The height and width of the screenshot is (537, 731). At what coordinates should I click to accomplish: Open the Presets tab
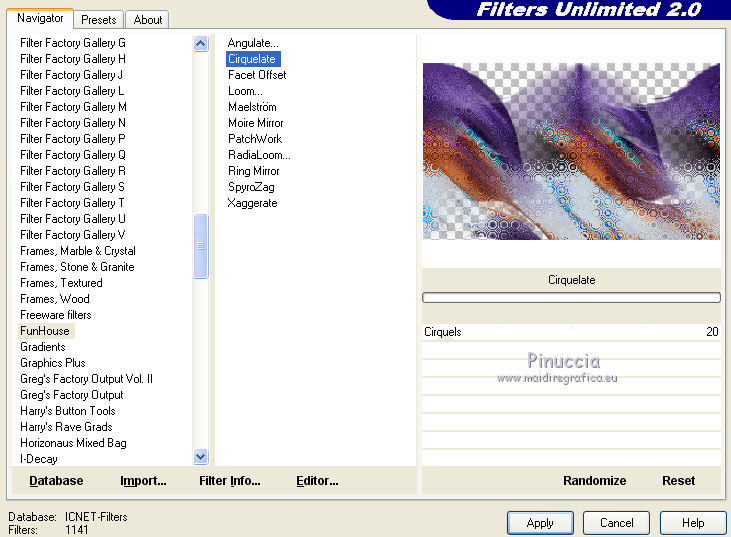[x=98, y=20]
